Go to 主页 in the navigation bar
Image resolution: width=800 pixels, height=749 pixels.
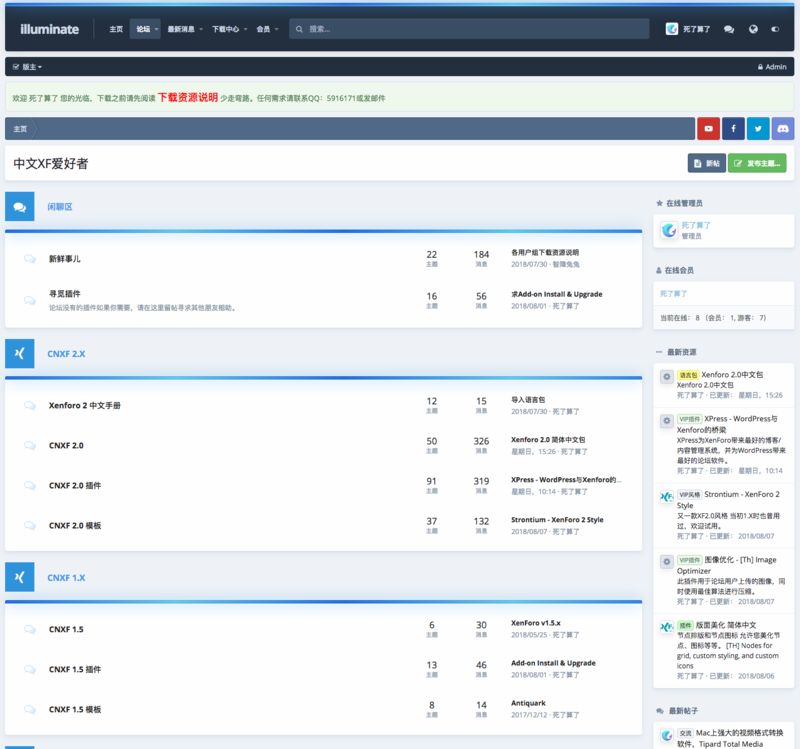coord(116,29)
